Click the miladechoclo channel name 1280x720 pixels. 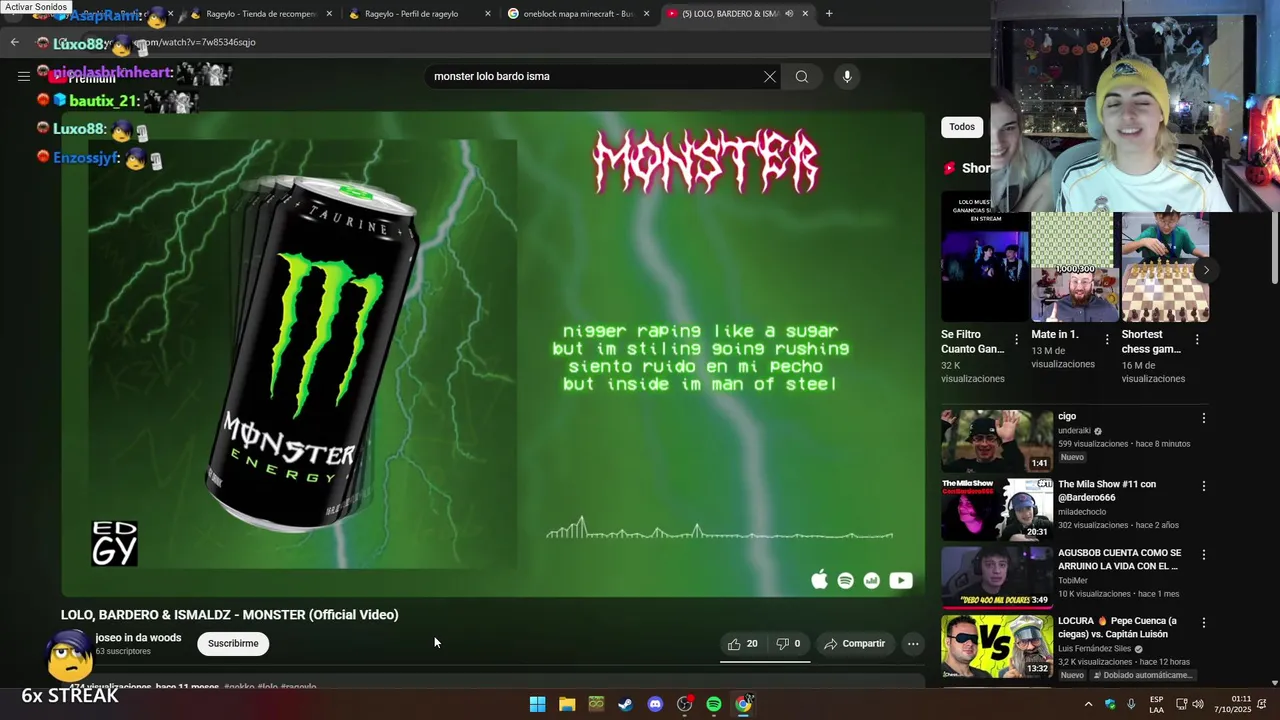(x=1080, y=512)
